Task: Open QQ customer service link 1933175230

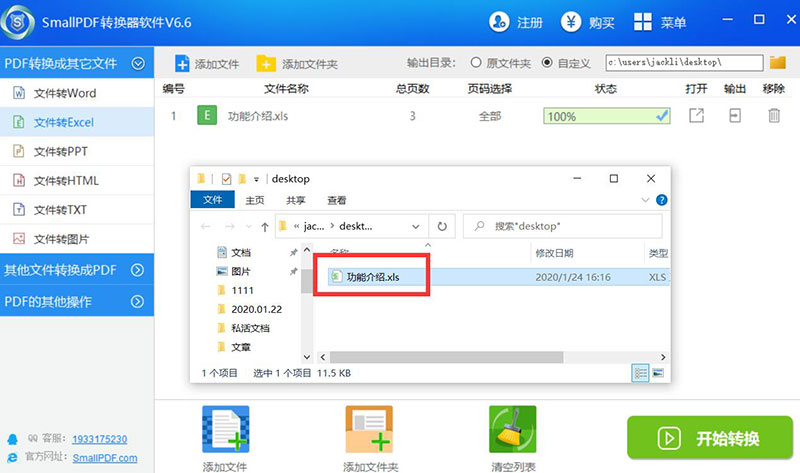Action: coord(99,439)
